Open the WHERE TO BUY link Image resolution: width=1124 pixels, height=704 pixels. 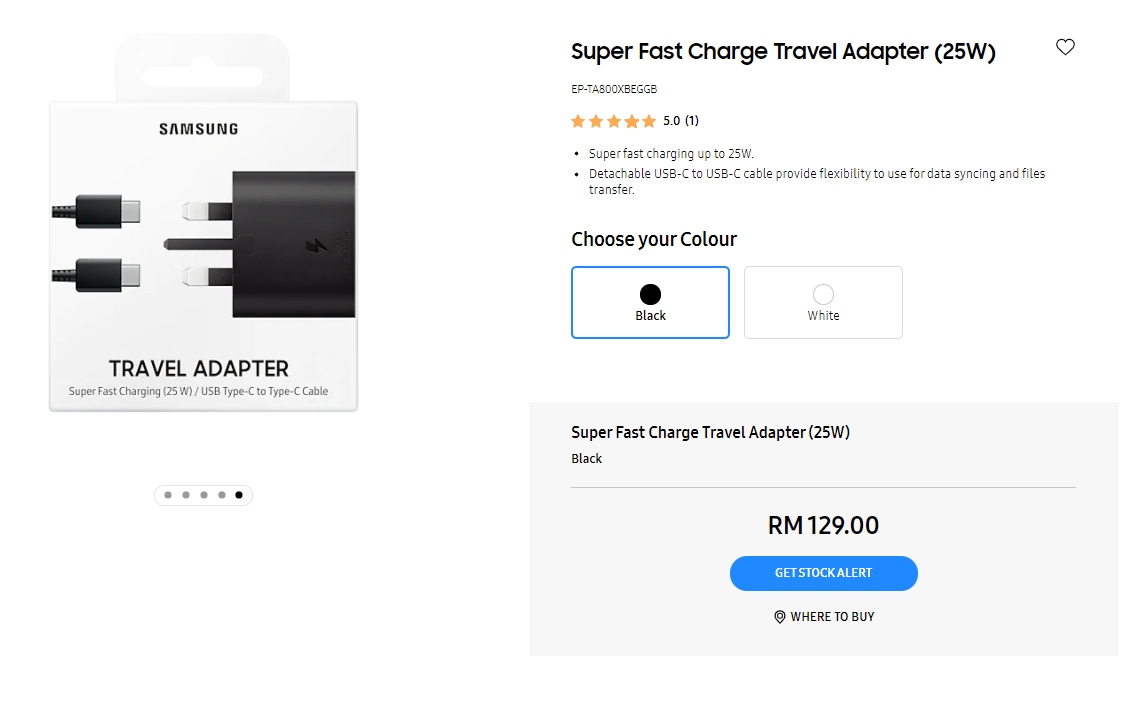832,617
